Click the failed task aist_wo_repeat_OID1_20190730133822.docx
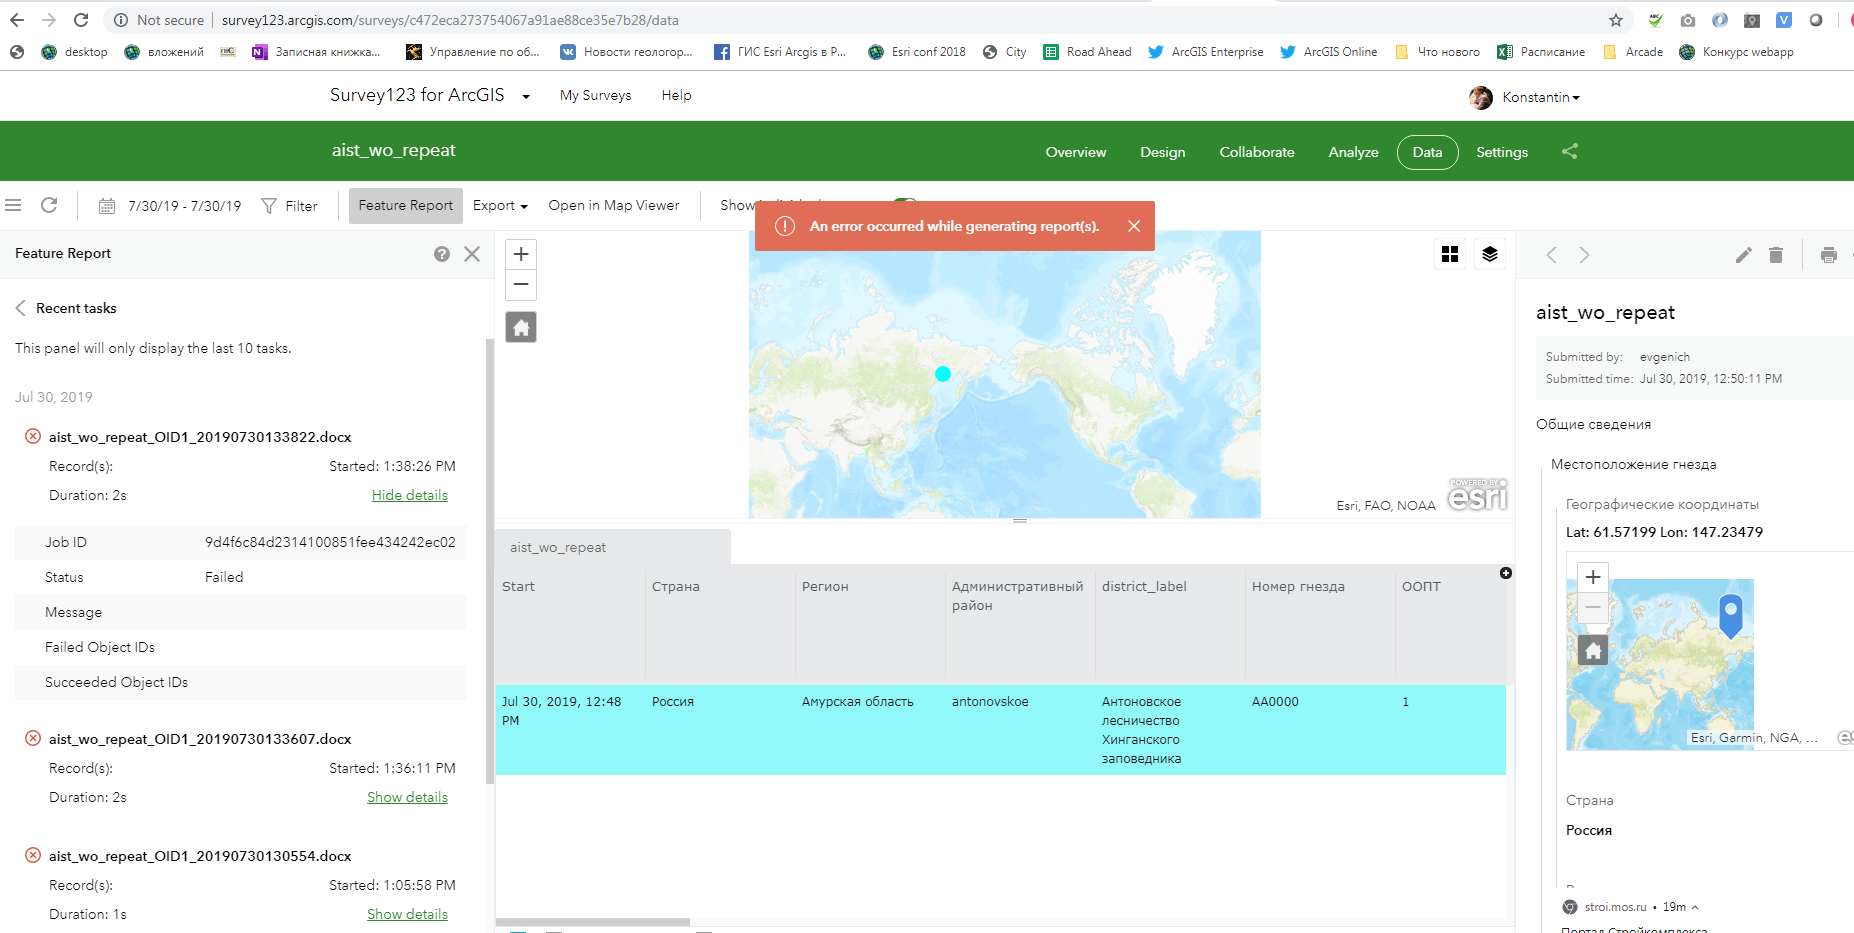 coord(200,437)
